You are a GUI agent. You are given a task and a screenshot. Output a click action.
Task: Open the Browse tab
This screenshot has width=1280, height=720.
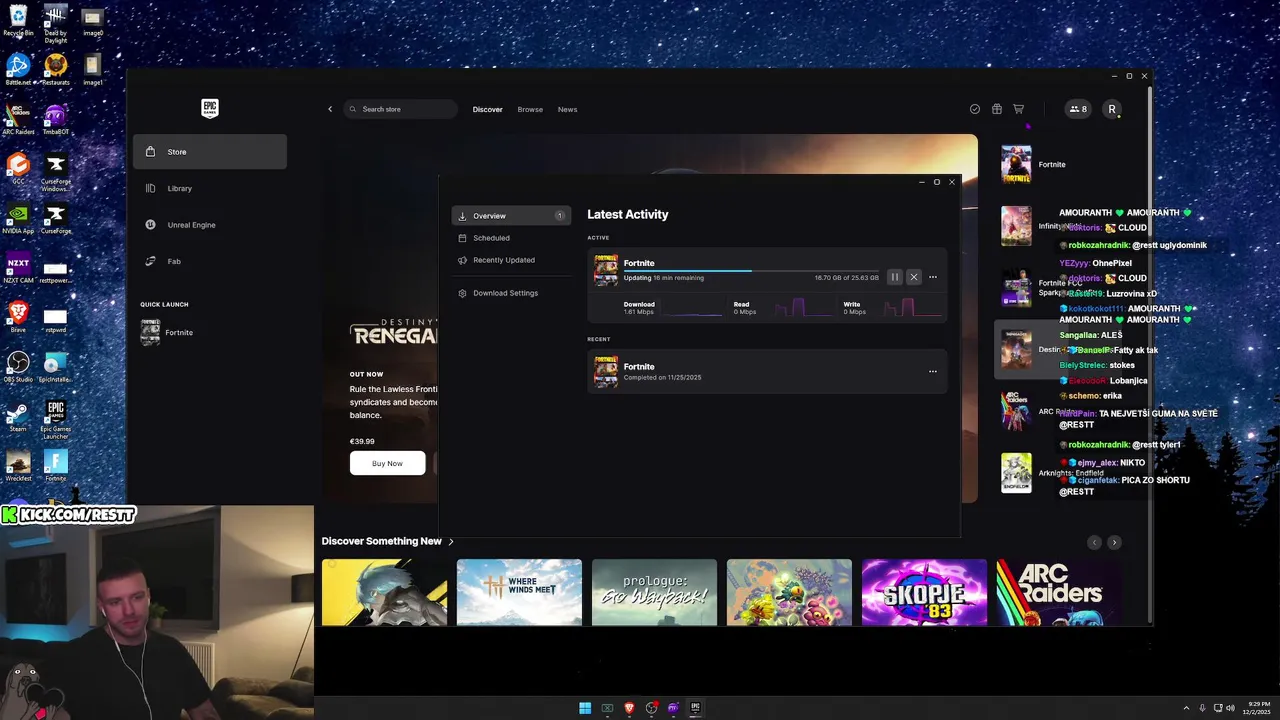(x=530, y=109)
